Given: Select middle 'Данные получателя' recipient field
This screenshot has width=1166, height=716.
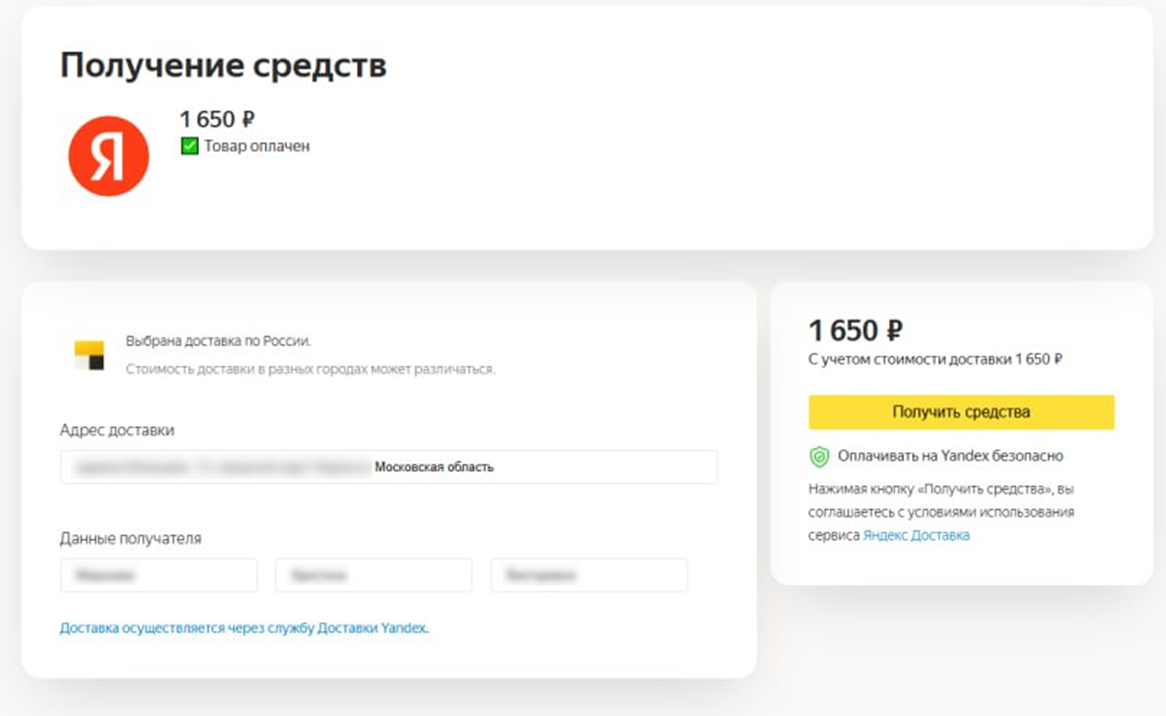Looking at the screenshot, I should coord(373,575).
